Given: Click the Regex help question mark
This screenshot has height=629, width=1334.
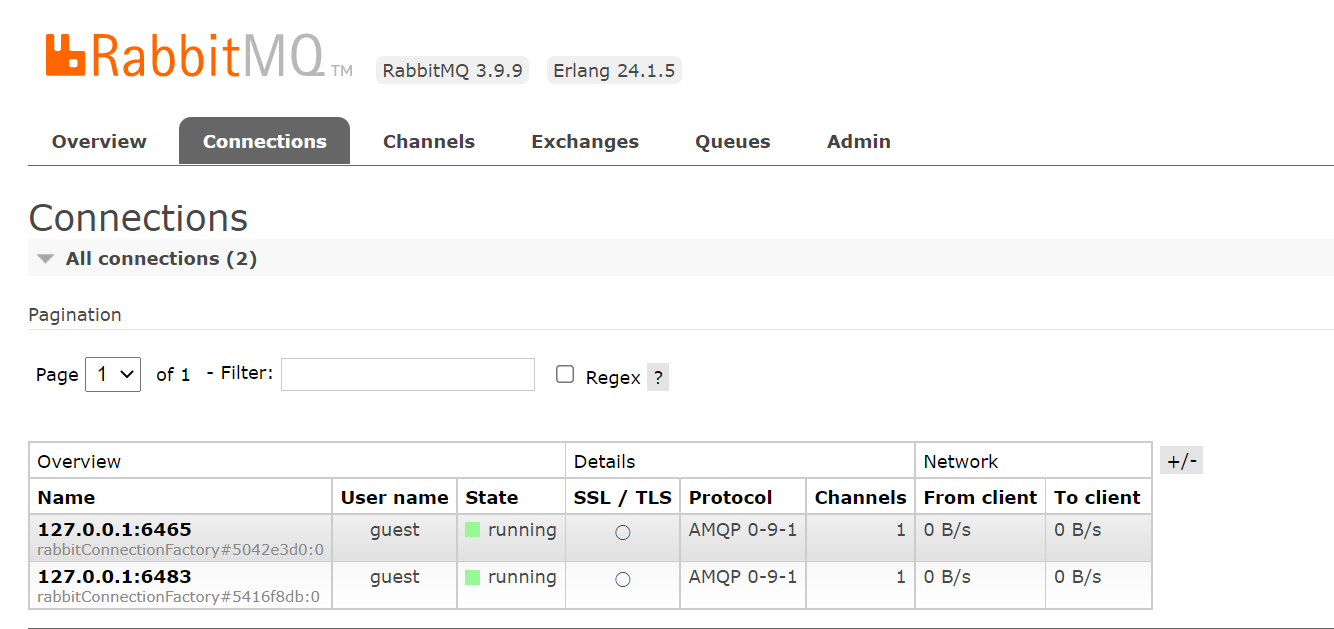Looking at the screenshot, I should click(x=657, y=377).
